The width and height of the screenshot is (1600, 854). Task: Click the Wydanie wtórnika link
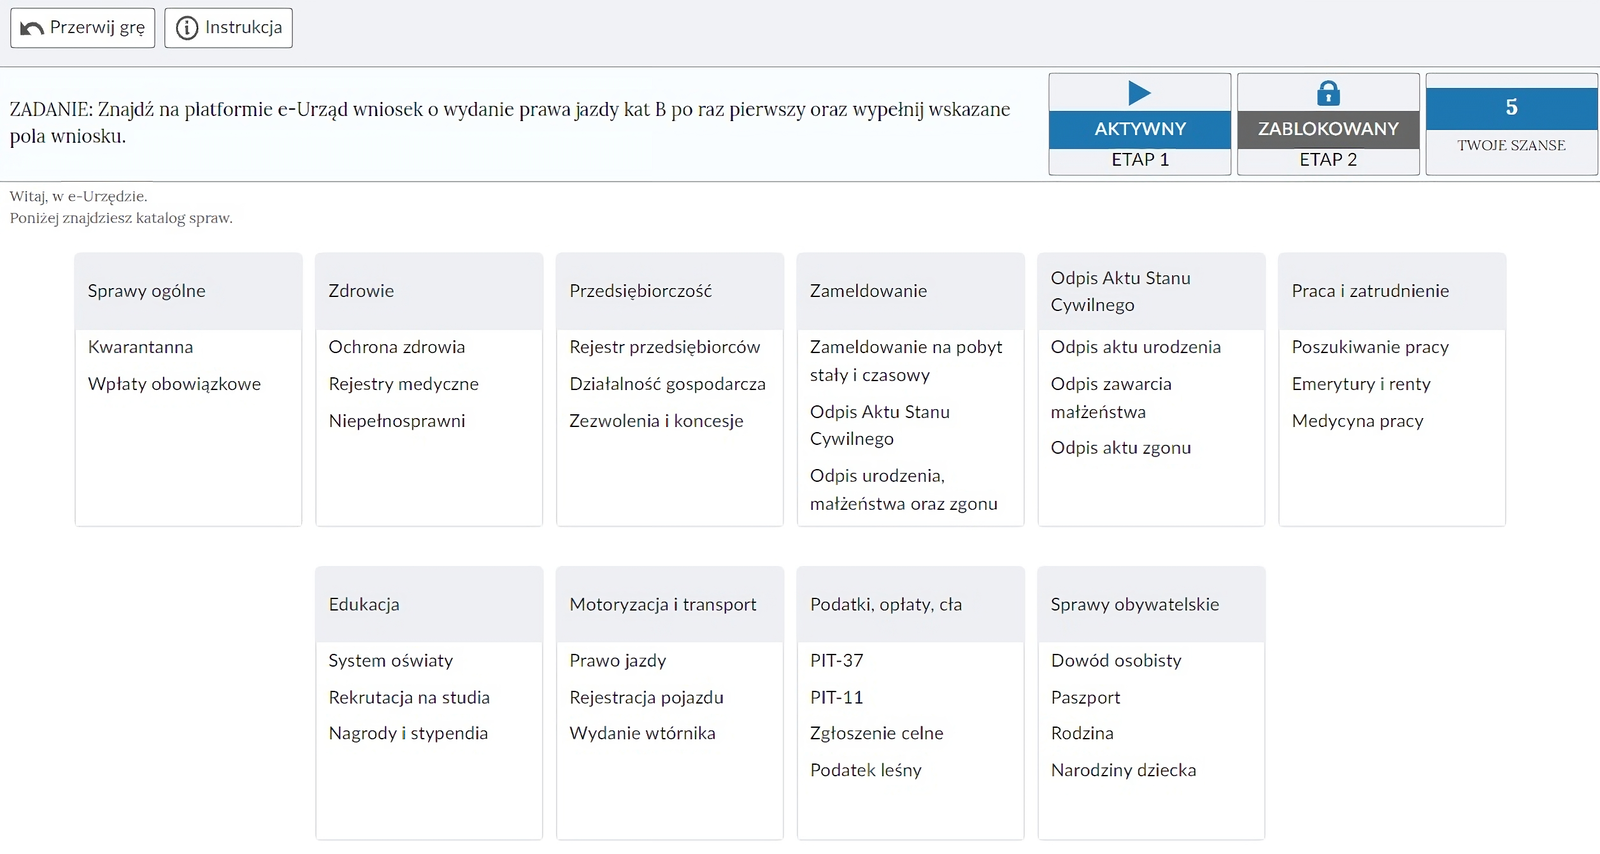[642, 733]
